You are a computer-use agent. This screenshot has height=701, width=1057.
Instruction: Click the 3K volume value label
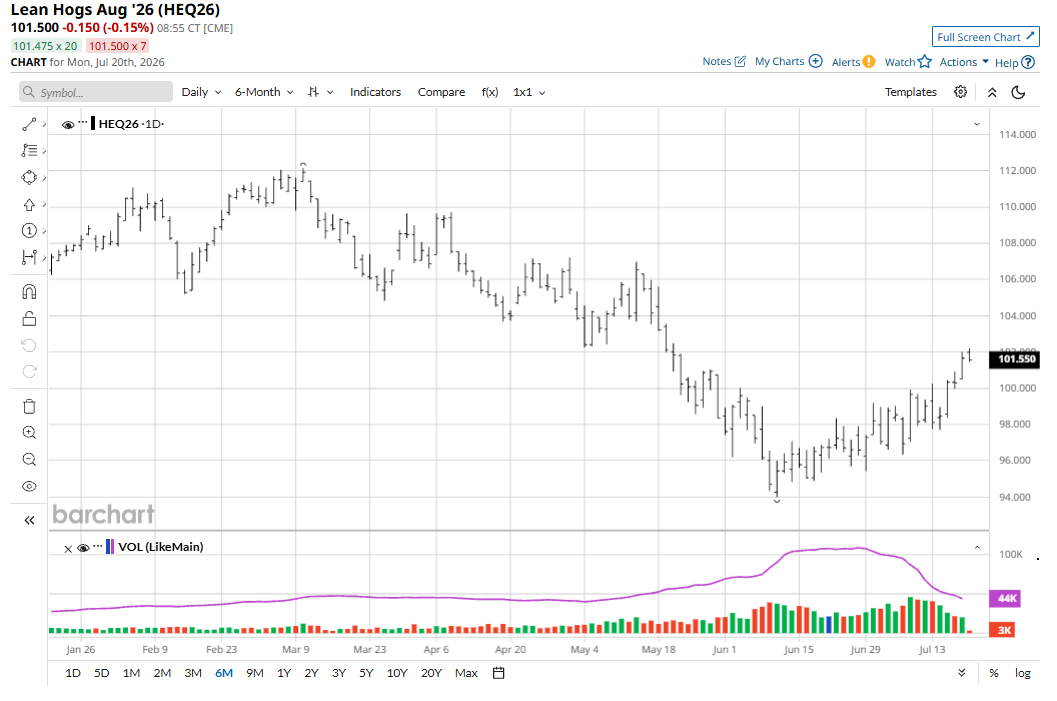tap(1004, 630)
